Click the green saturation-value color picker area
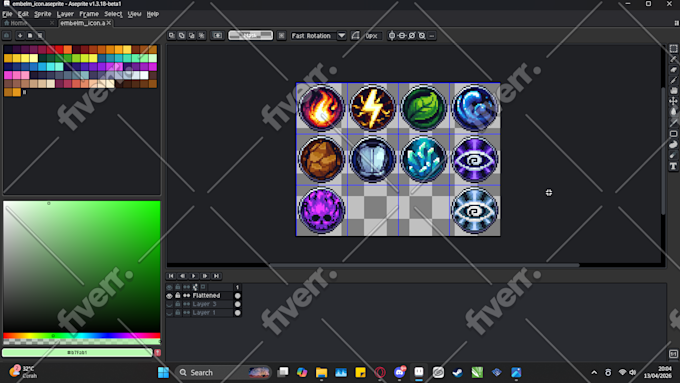 pyautogui.click(x=82, y=266)
